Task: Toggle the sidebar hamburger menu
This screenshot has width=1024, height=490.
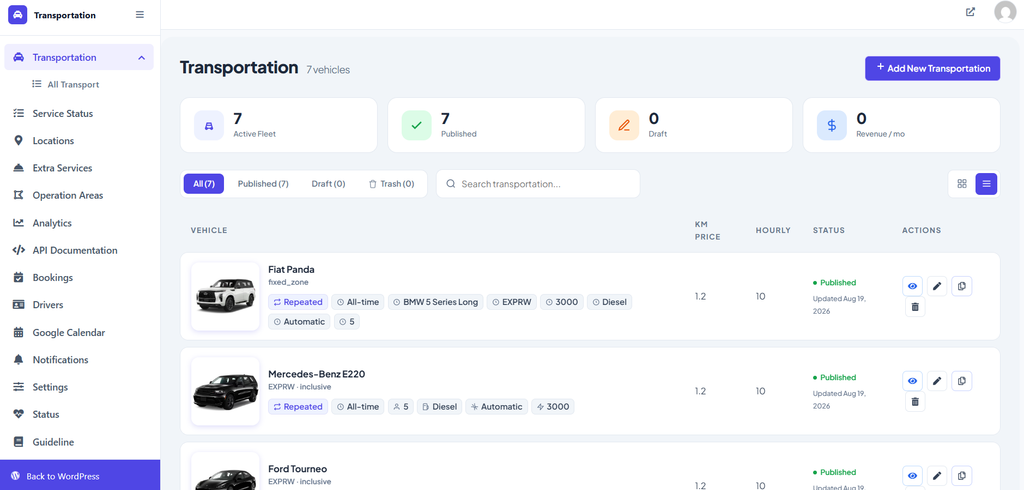Action: (140, 14)
